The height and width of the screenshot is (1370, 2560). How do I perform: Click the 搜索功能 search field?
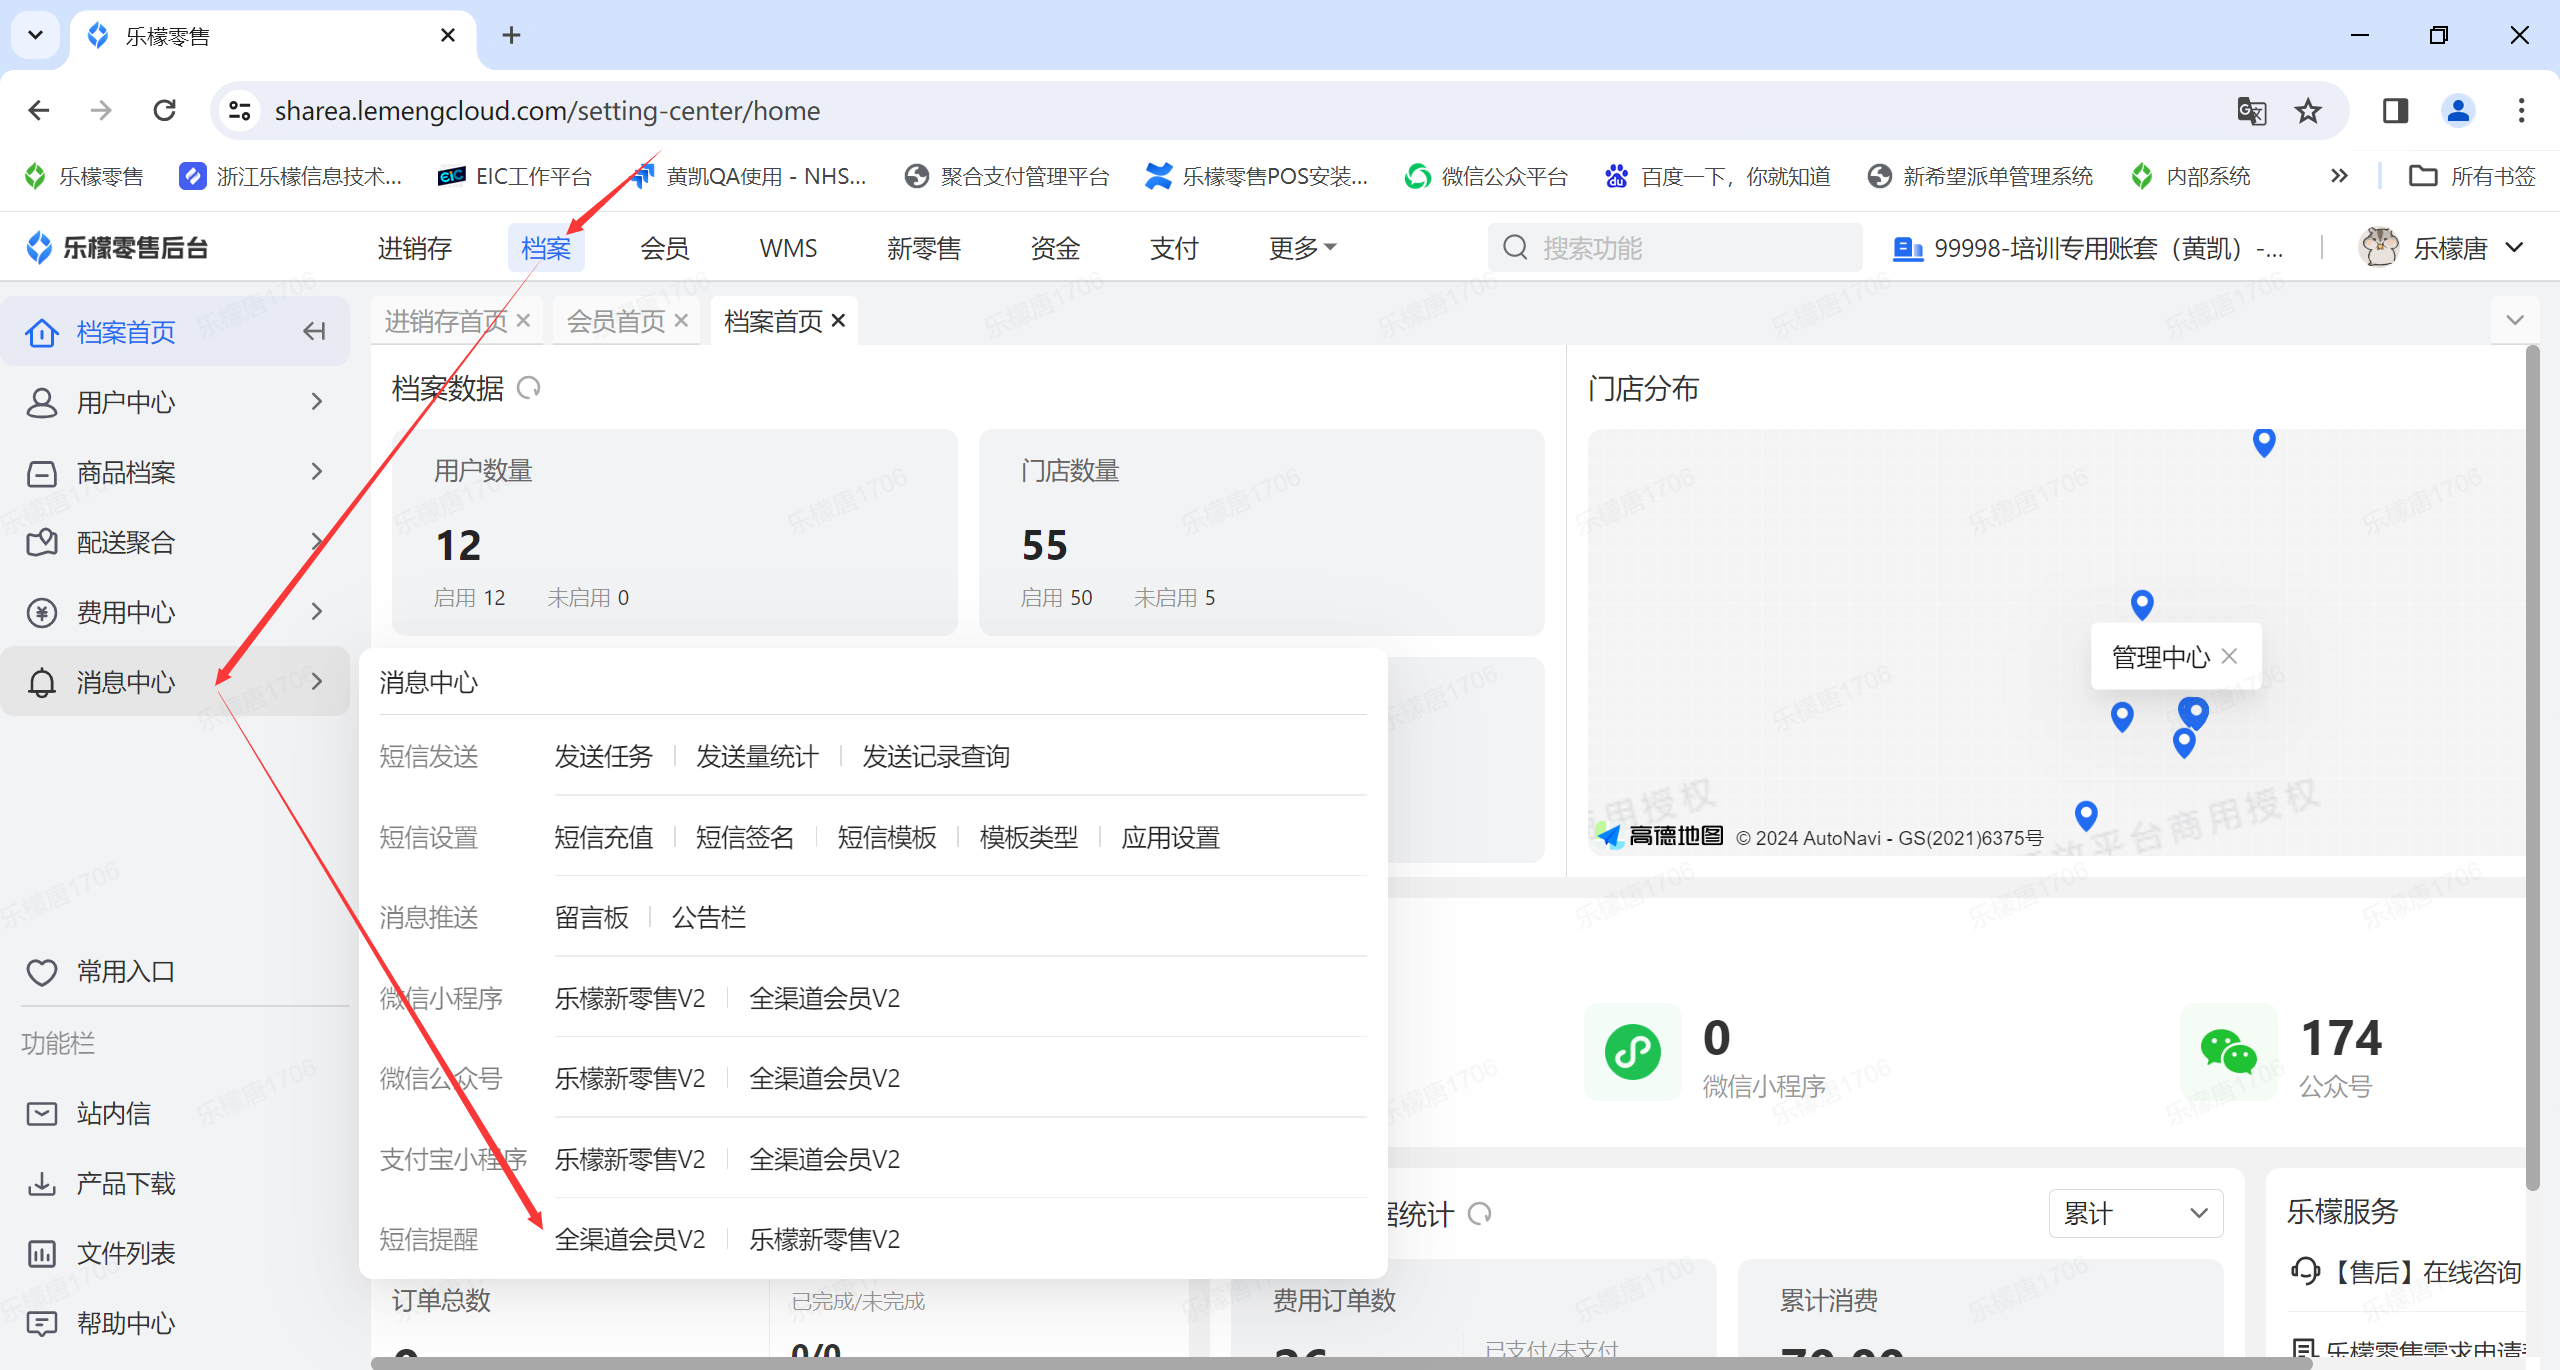[1675, 248]
